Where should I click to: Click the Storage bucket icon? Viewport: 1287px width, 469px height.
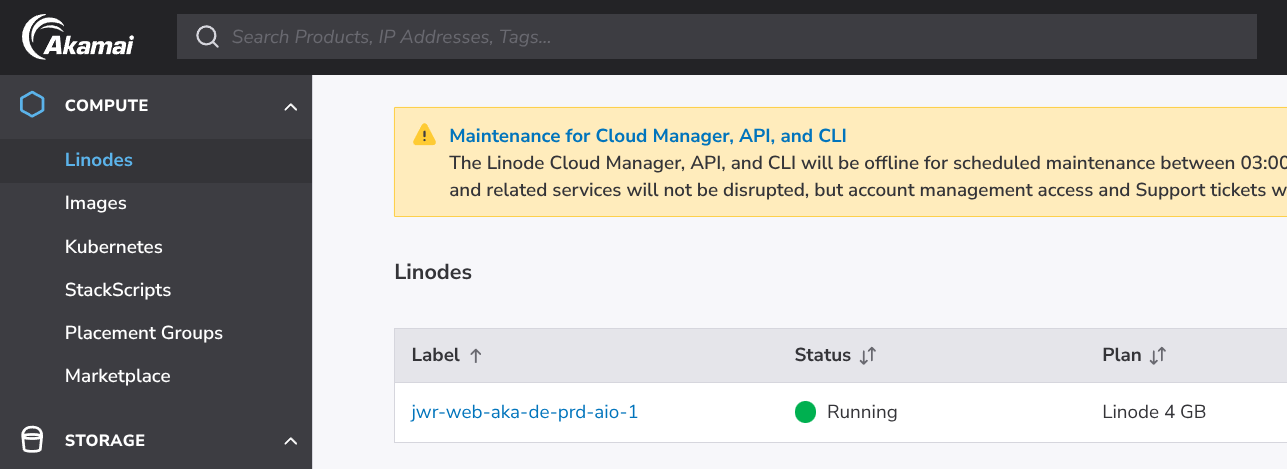click(33, 440)
